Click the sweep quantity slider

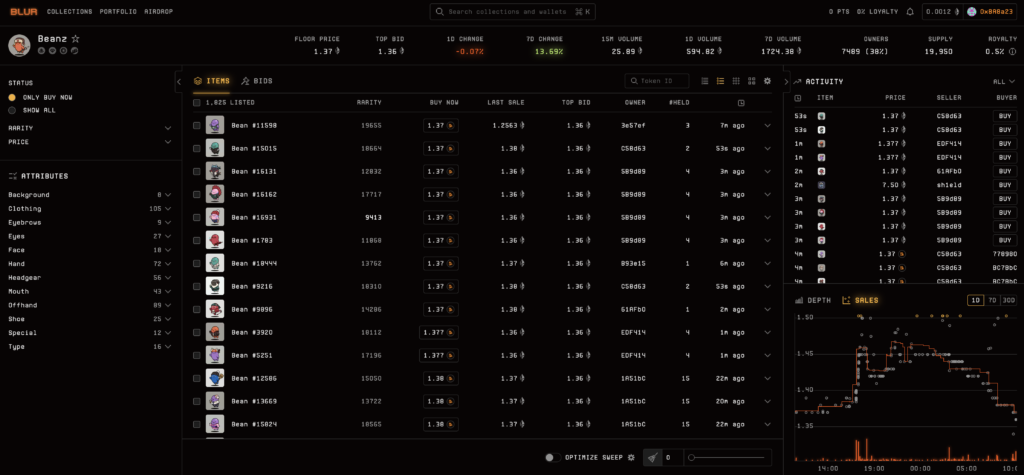[x=728, y=457]
